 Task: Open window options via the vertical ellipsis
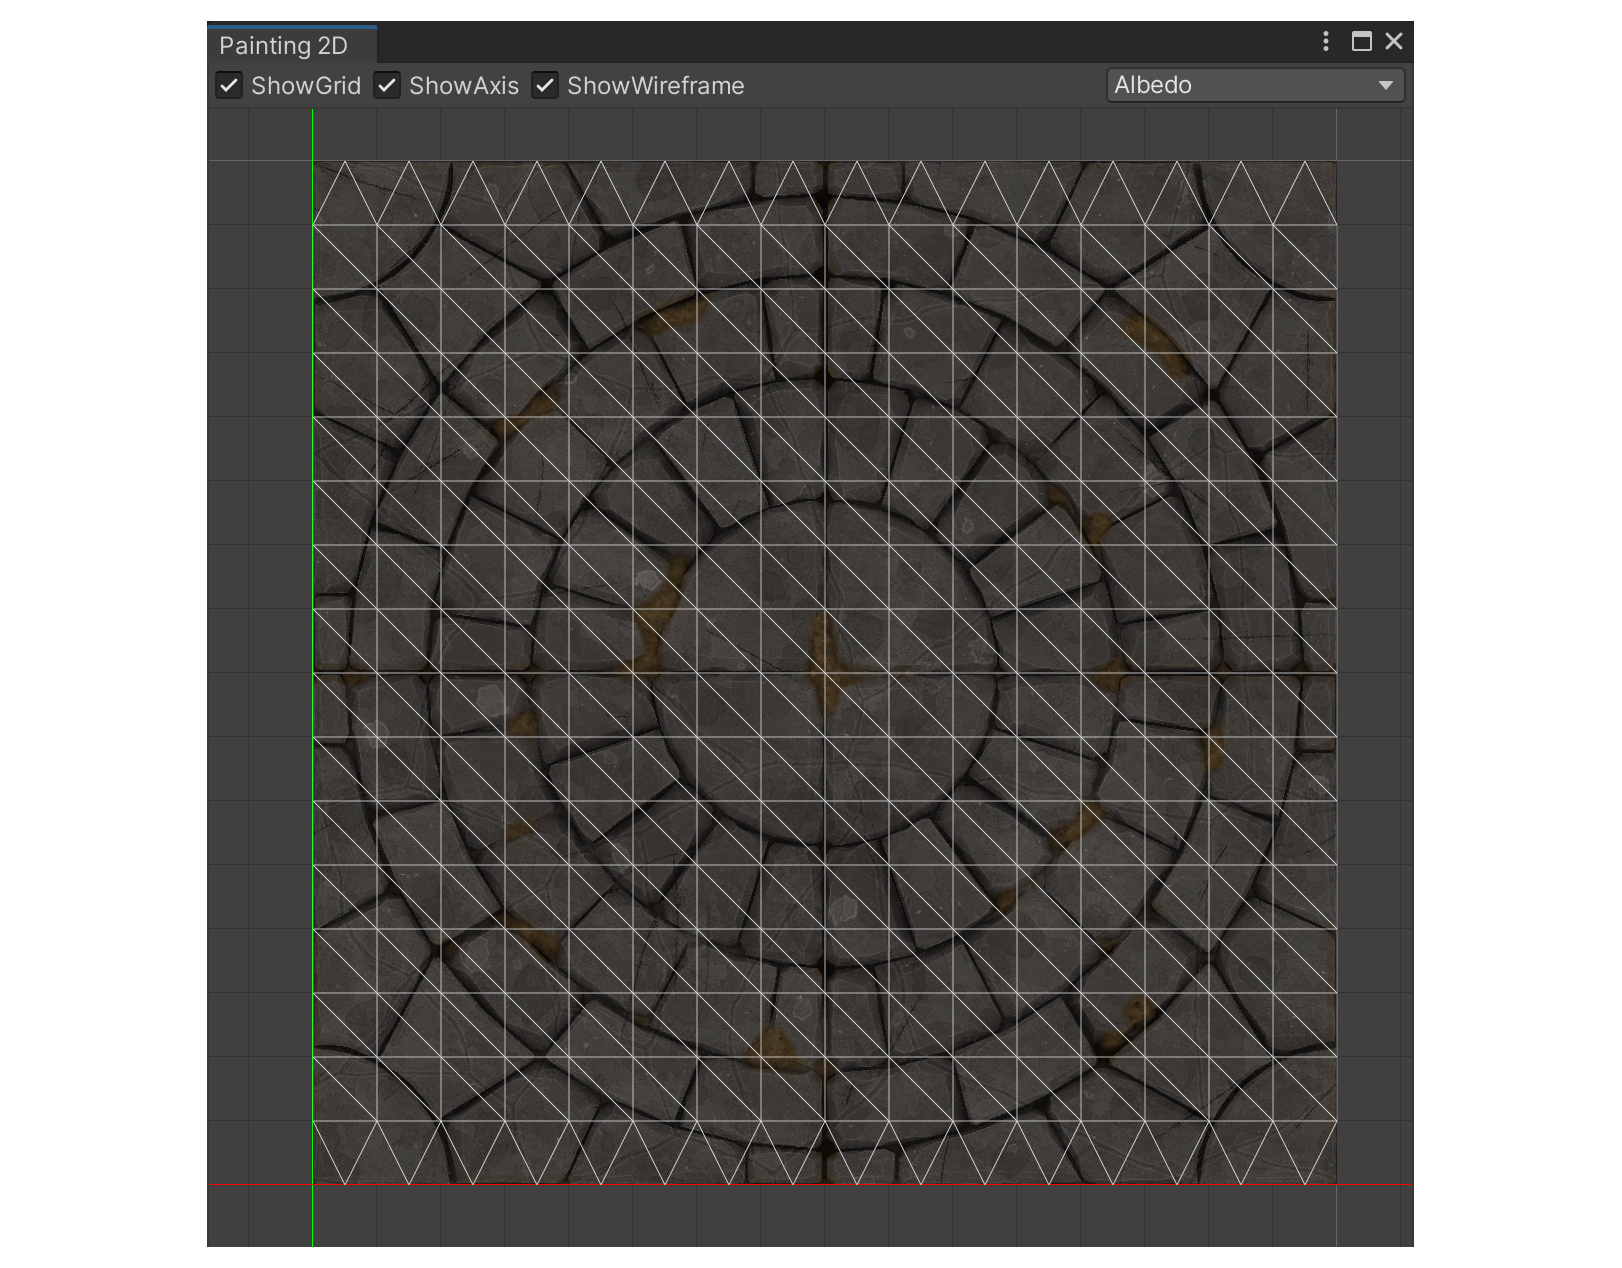[x=1325, y=42]
